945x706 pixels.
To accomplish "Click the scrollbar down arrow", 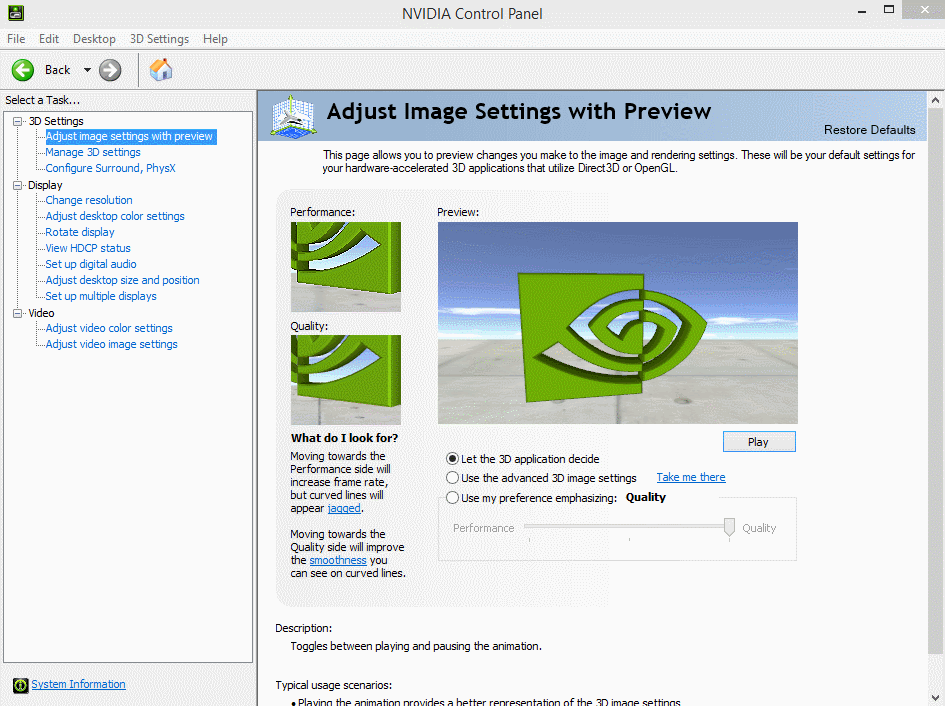I will tap(935, 698).
